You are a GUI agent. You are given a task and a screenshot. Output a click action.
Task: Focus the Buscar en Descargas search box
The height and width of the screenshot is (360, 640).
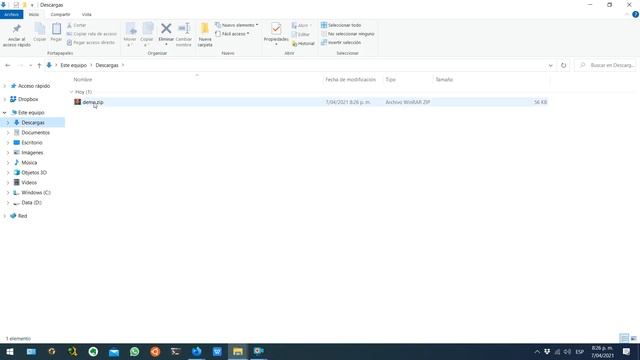click(x=605, y=65)
